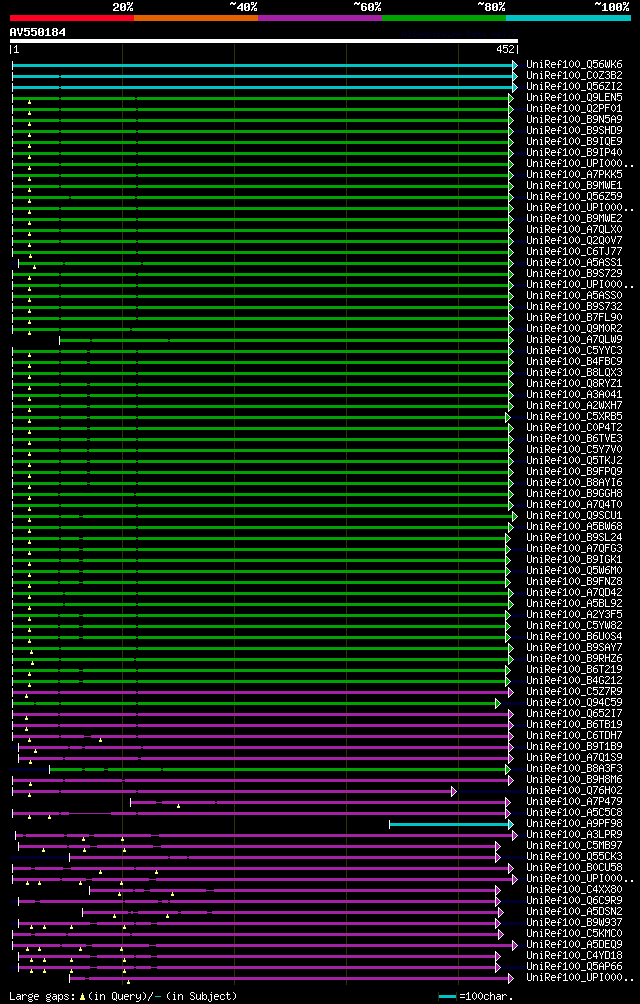
Task: Click the purple ~60% legend segment
Action: click(x=320, y=18)
